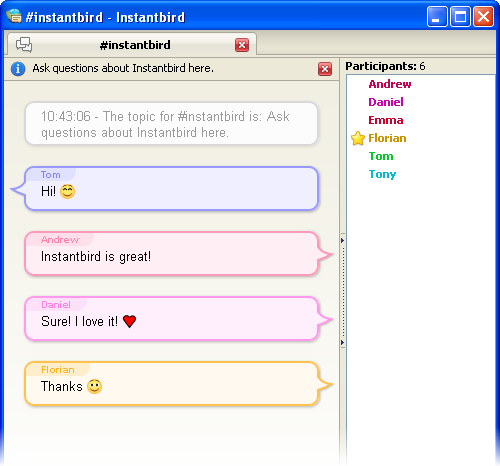
Task: Dismiss the topic notification bar
Action: coord(325,69)
